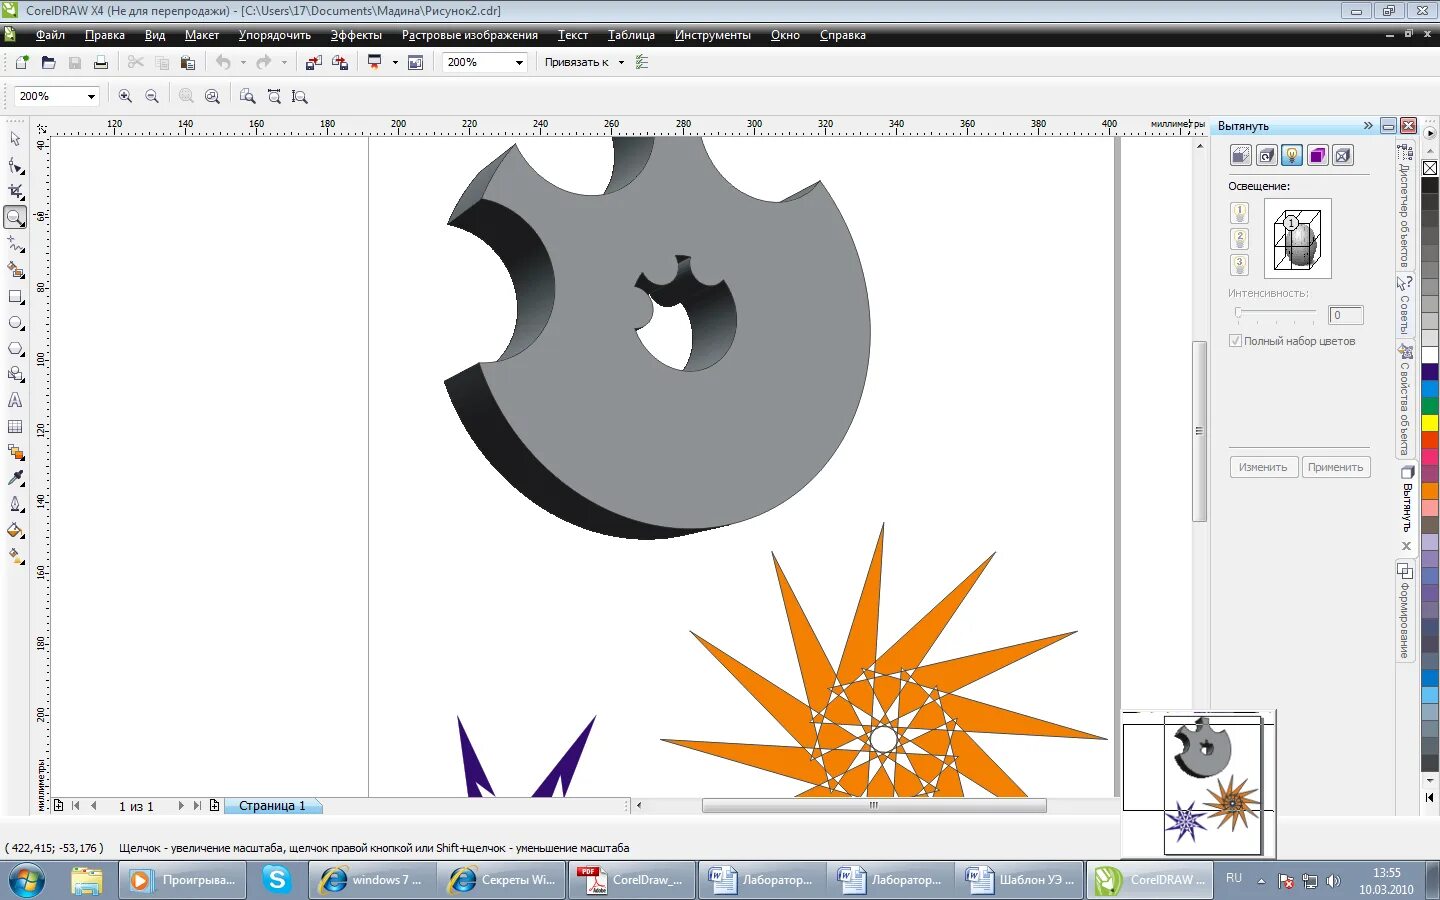Click the RU language indicator in tray

click(x=1234, y=878)
